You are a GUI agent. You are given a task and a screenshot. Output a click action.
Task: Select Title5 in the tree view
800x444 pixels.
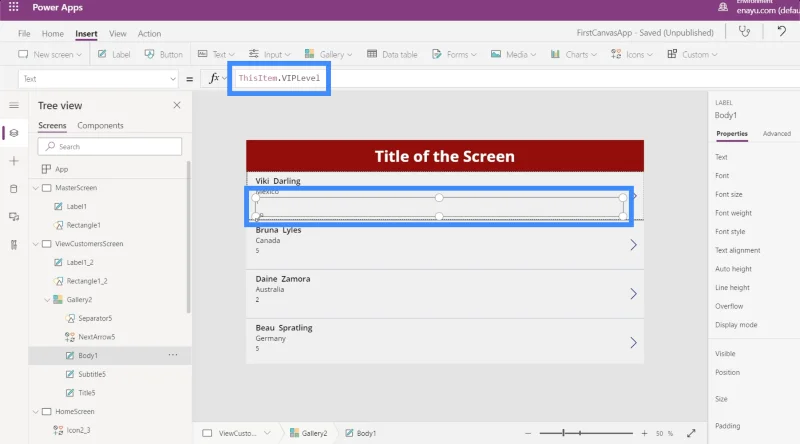pyautogui.click(x=87, y=393)
